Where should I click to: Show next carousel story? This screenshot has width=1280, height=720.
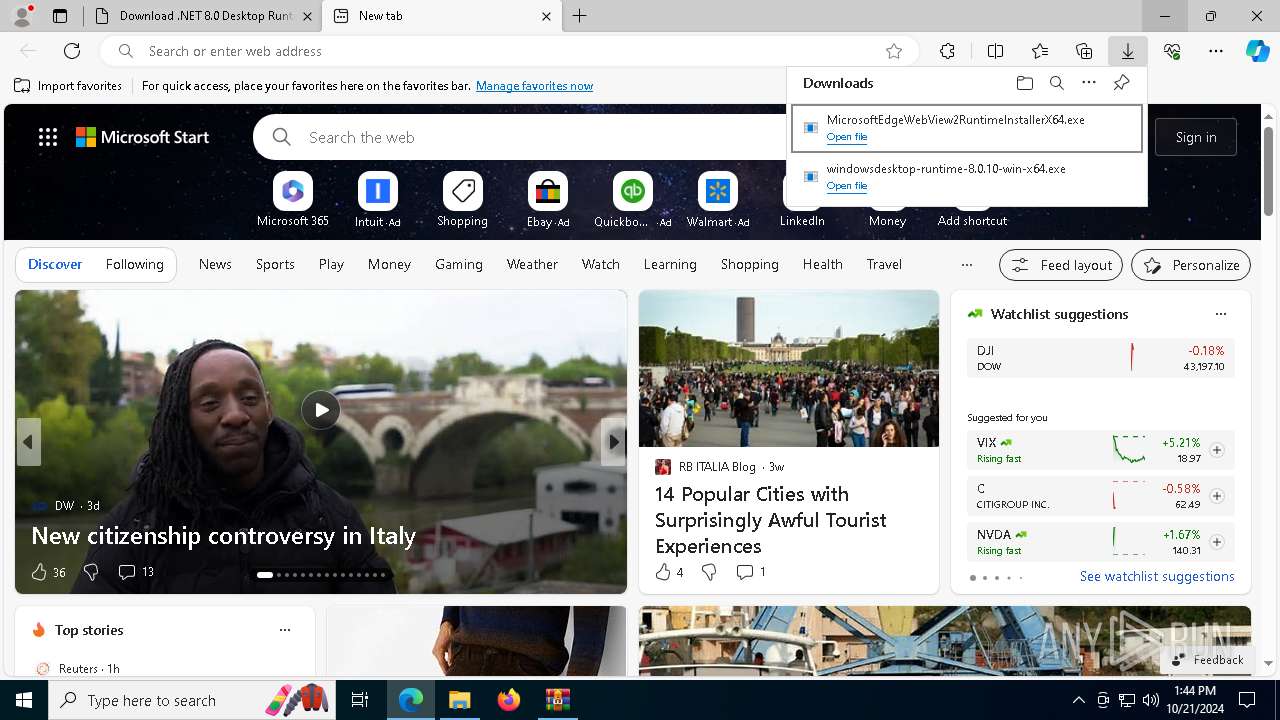click(614, 442)
